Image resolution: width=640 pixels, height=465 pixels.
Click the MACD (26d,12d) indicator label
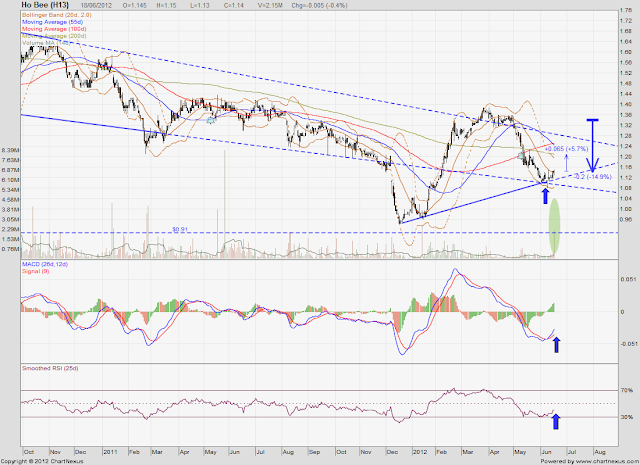pos(44,264)
